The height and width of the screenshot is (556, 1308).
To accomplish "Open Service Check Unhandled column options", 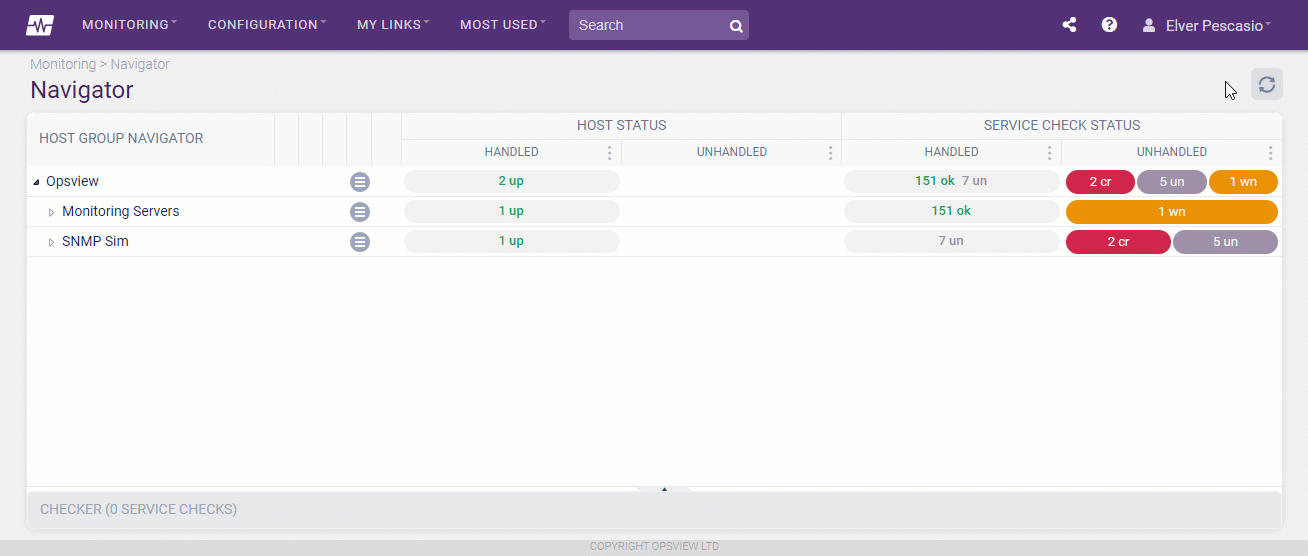I will click(x=1270, y=153).
